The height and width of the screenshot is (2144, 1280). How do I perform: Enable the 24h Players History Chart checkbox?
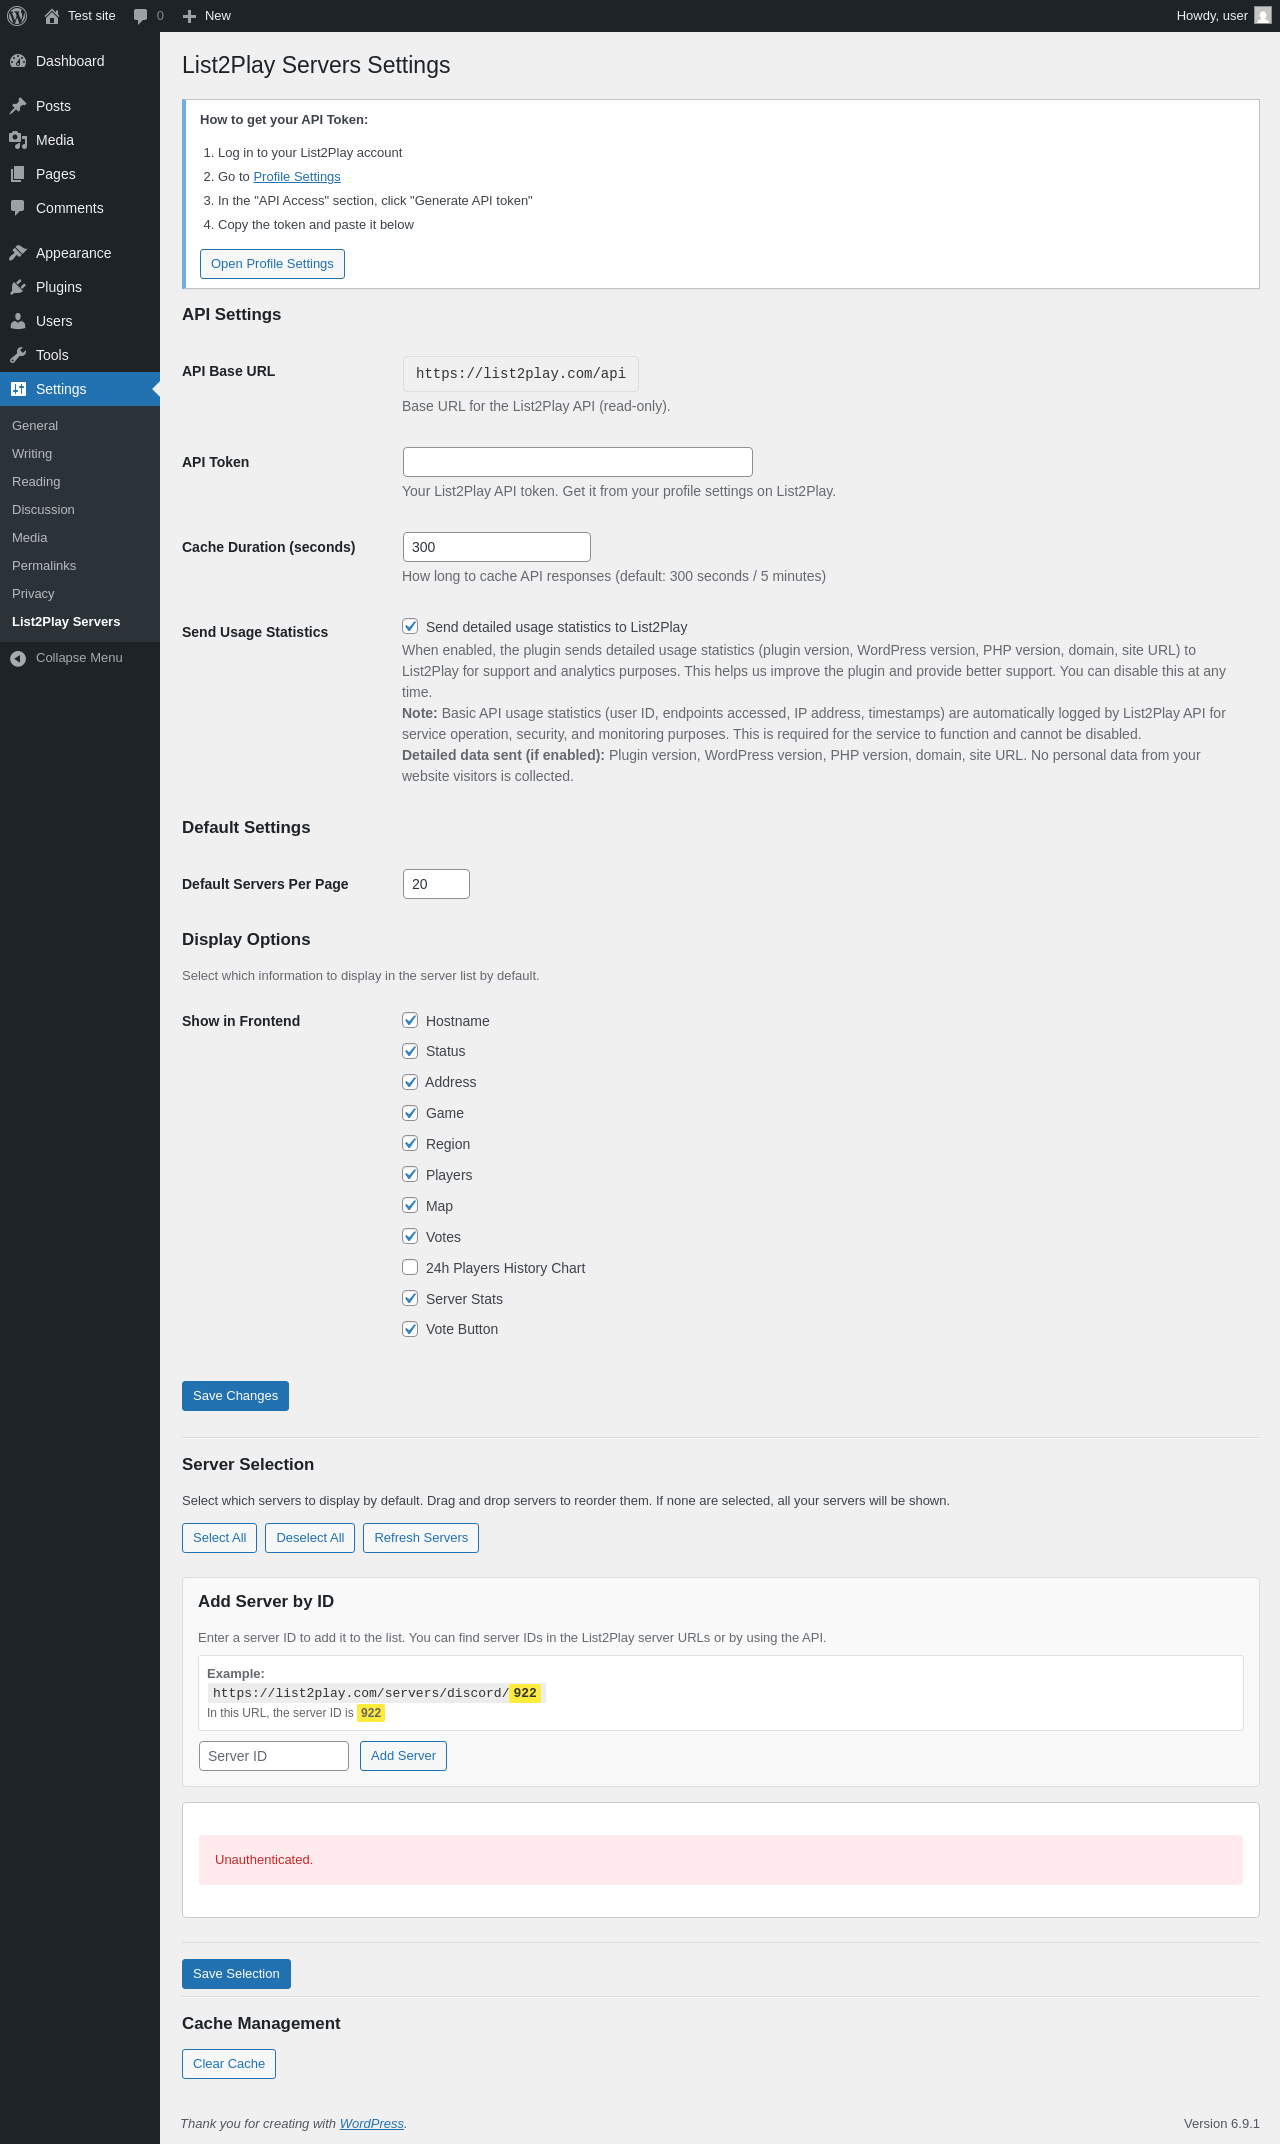point(410,1267)
